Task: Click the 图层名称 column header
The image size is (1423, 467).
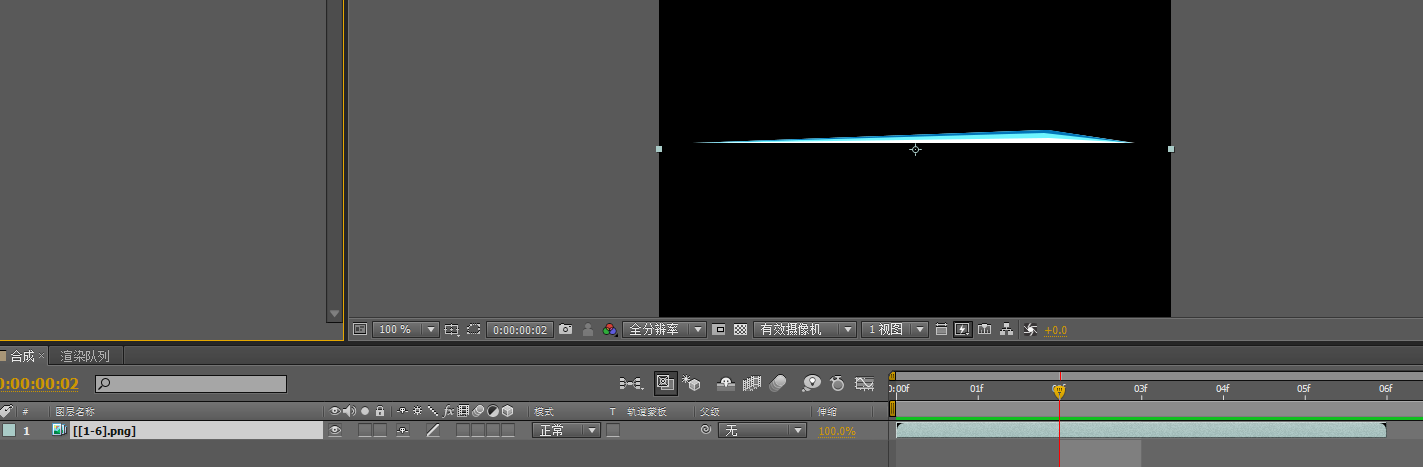Action: [x=75, y=412]
